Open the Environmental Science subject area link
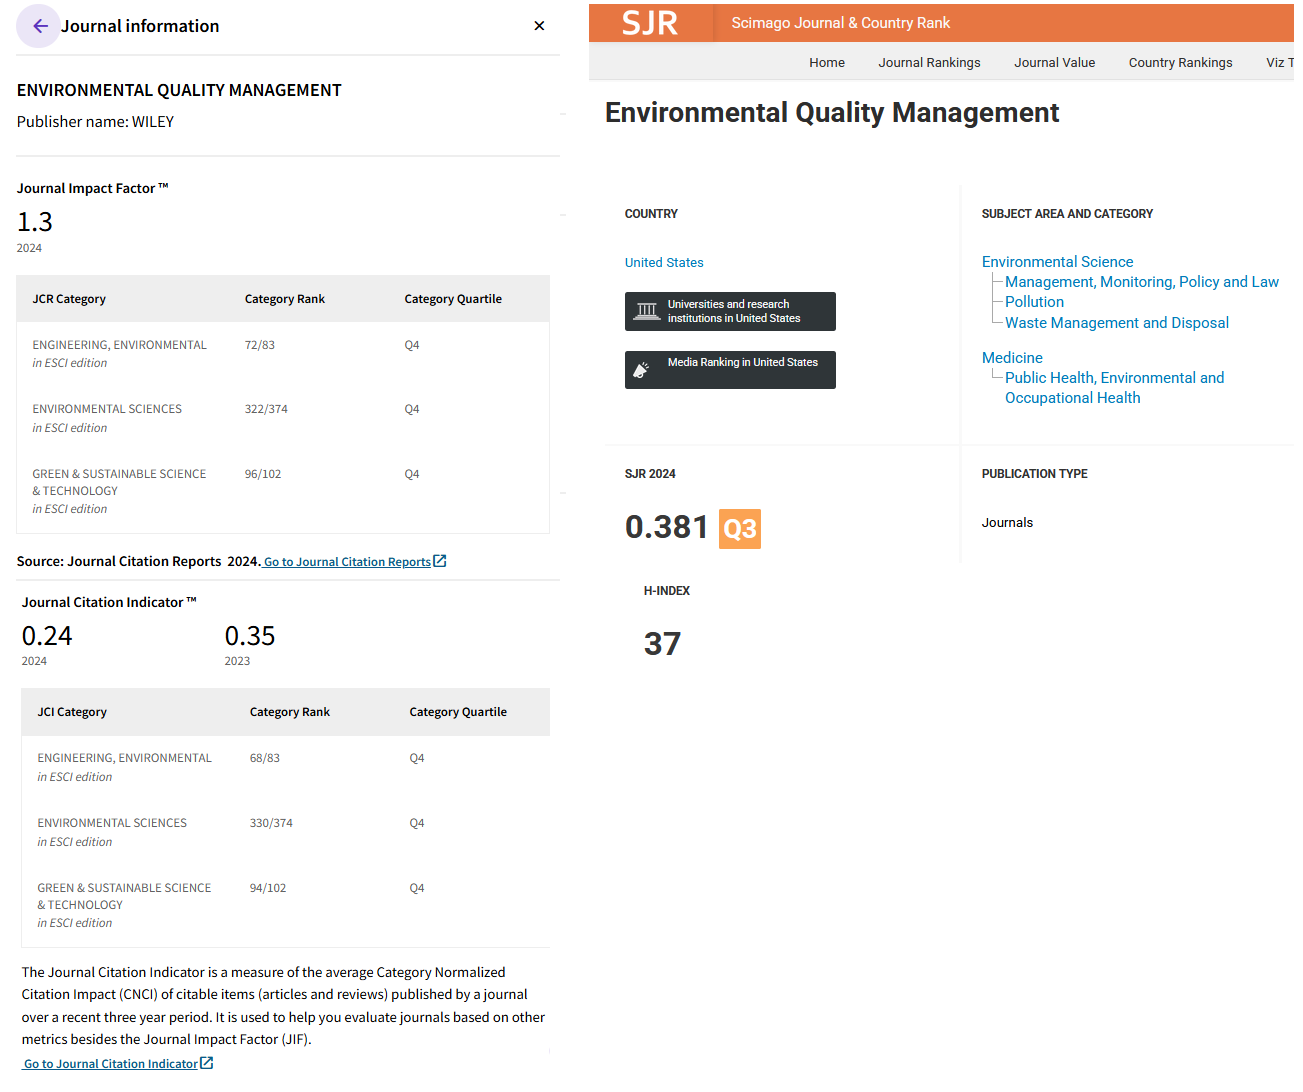 tap(1057, 262)
